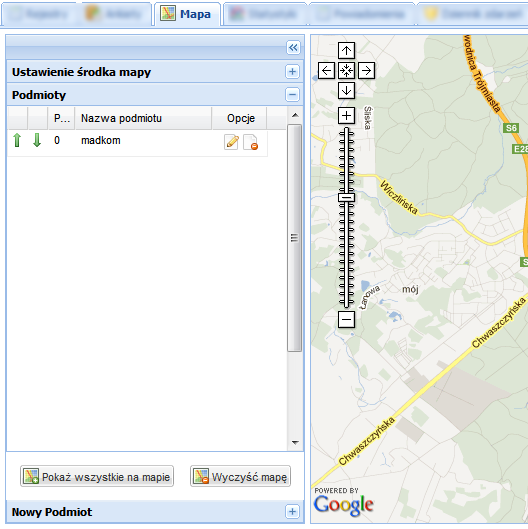Image resolution: width=528 pixels, height=529 pixels.
Task: Collapse the left panel with double chevron
Action: pos(293,48)
